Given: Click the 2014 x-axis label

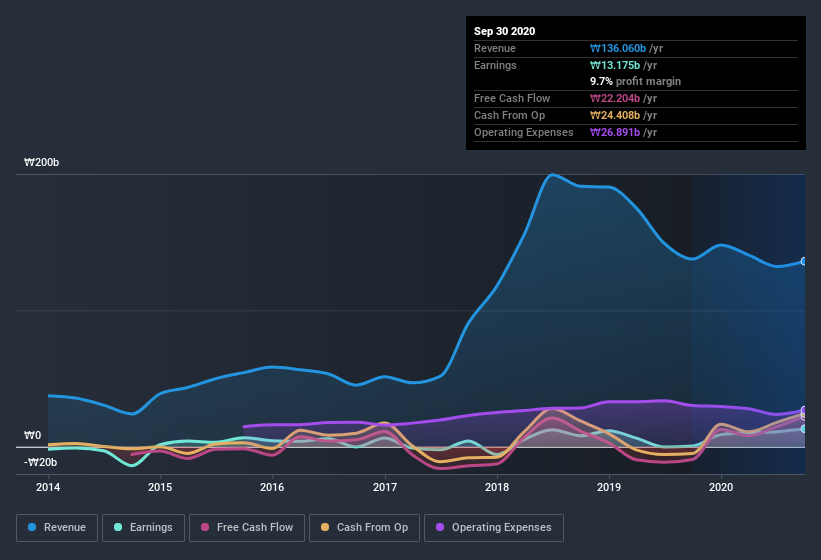Looking at the screenshot, I should (x=48, y=487).
